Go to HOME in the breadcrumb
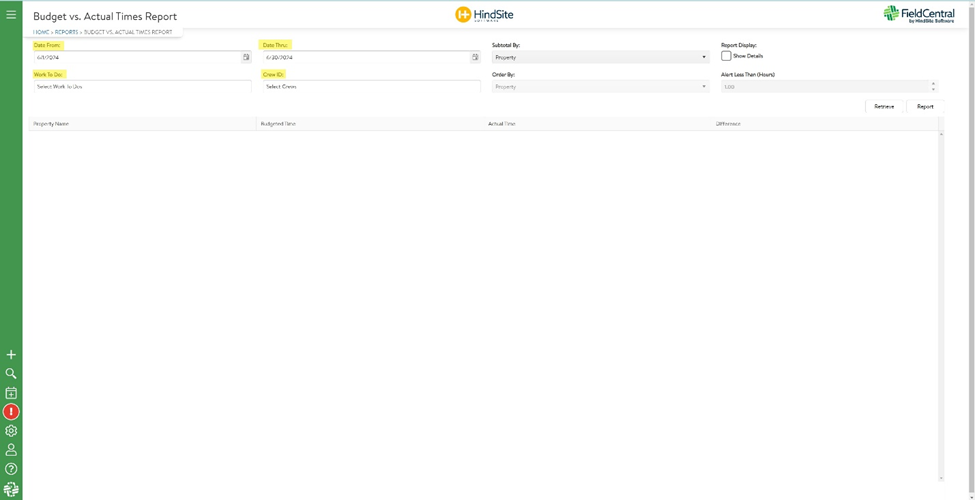Image resolution: width=975 pixels, height=500 pixels. [42, 32]
